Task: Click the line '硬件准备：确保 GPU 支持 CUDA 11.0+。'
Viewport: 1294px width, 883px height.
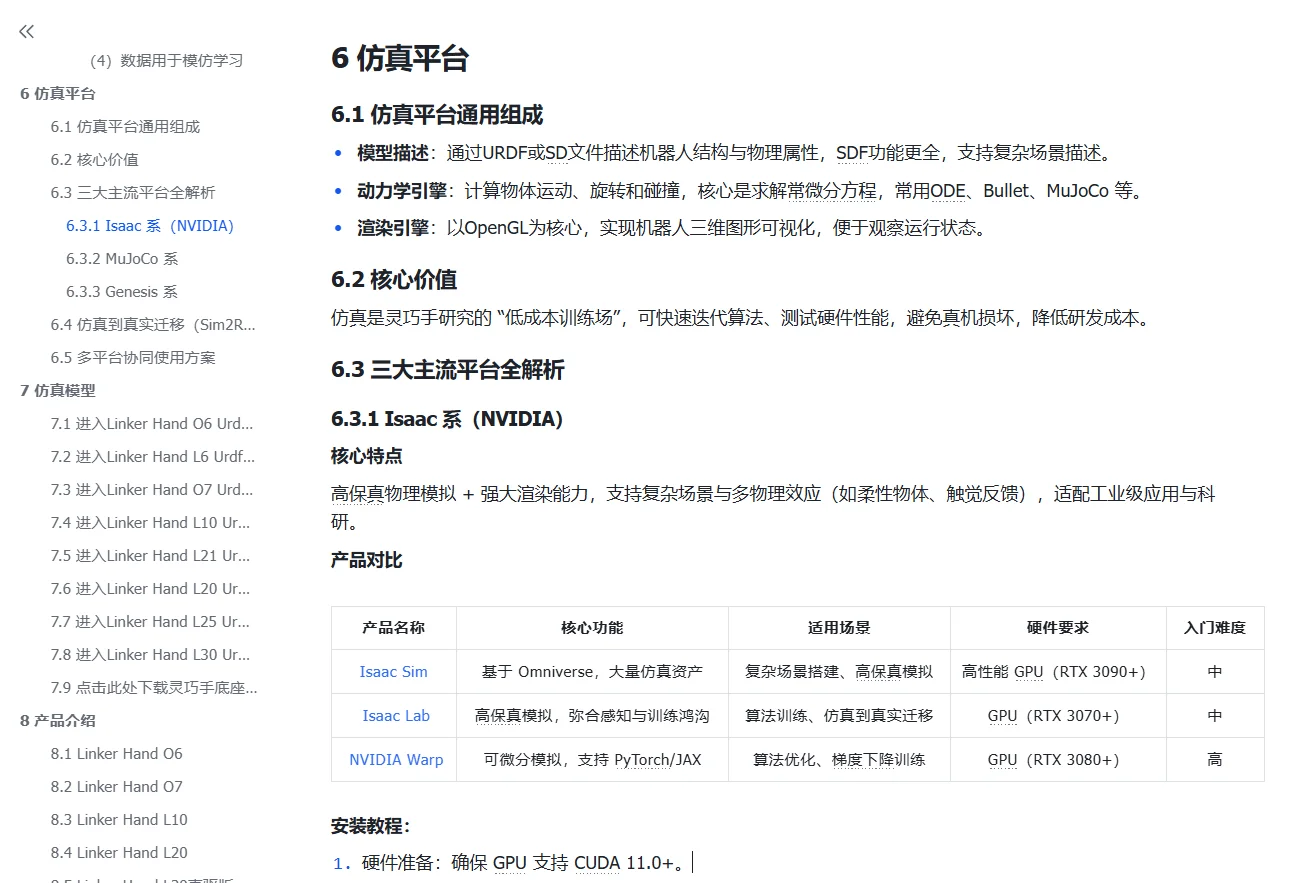Action: point(523,862)
